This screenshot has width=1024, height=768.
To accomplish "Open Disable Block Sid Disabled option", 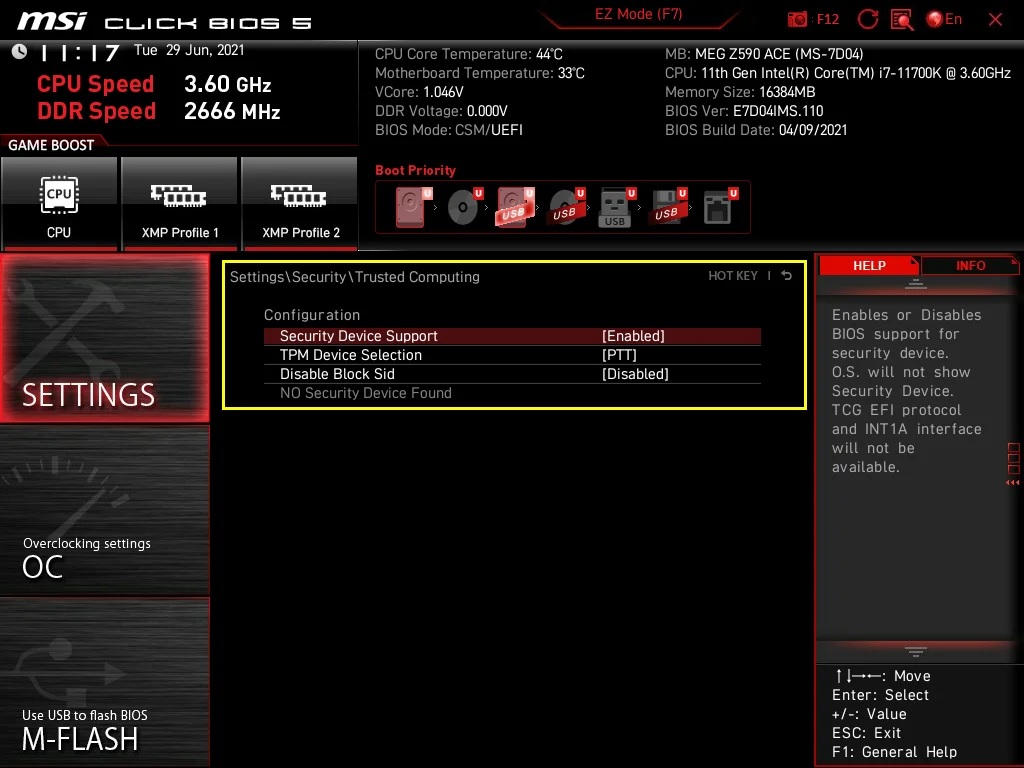I will click(x=635, y=374).
